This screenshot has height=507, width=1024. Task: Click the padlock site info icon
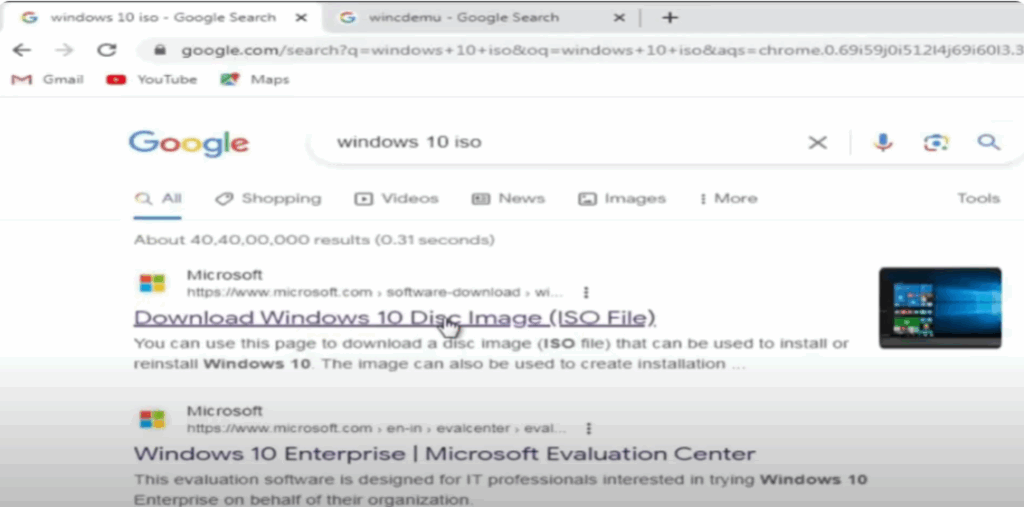[159, 50]
